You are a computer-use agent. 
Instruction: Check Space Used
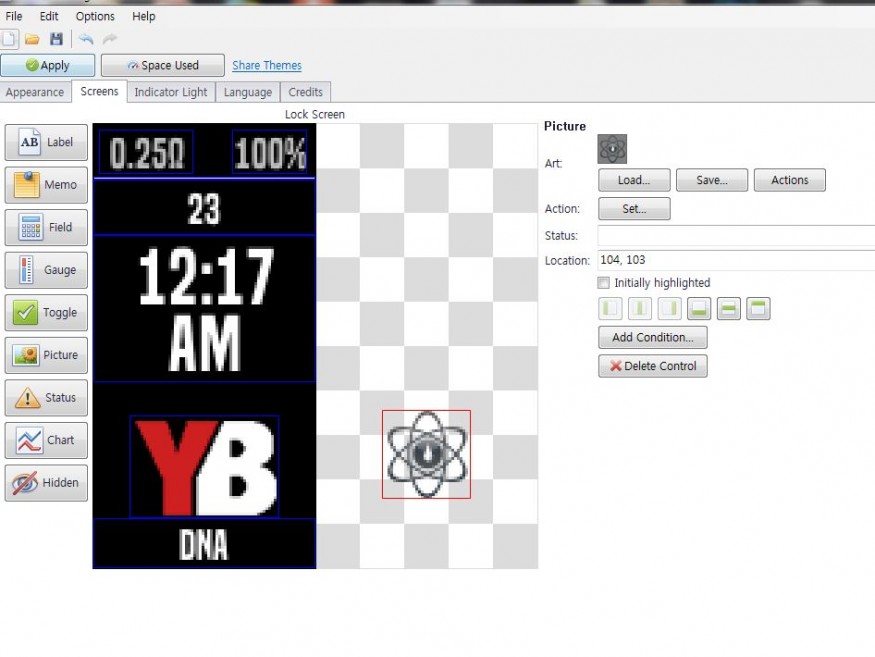pos(163,65)
